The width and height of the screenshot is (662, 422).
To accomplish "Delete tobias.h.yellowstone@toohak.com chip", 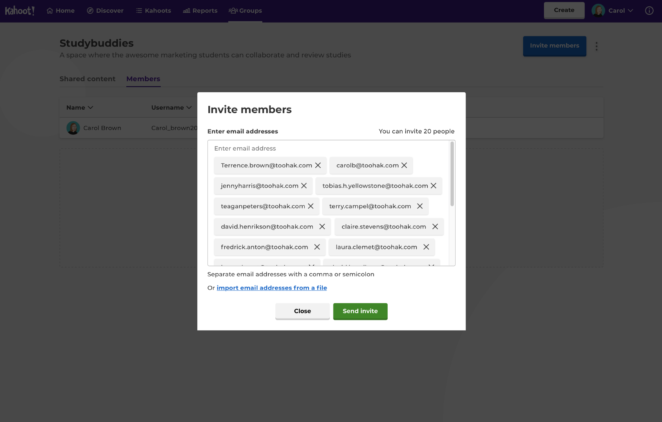I will coord(433,186).
